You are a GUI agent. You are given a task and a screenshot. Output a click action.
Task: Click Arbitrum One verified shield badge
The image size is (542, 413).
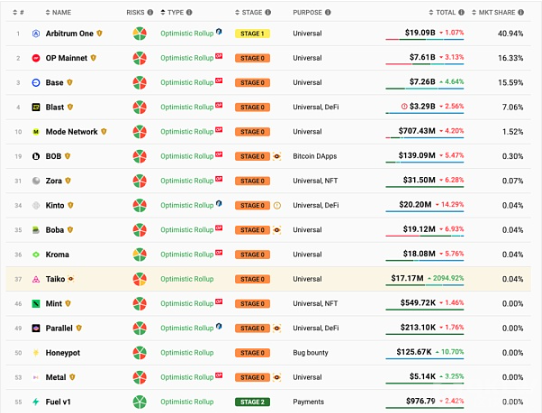coord(100,34)
